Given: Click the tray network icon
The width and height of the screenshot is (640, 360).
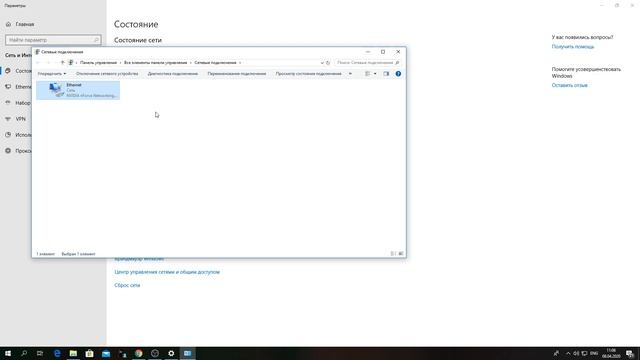Looking at the screenshot, I should 584,353.
